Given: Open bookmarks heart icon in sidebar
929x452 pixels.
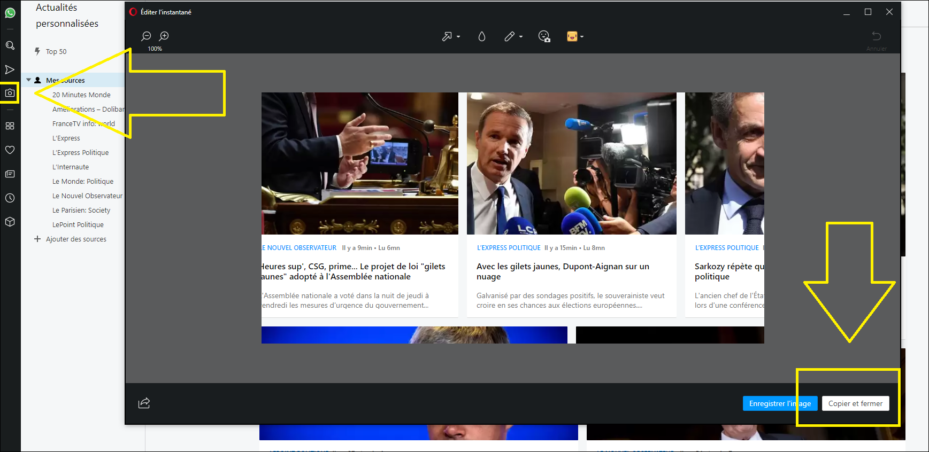Looking at the screenshot, I should [x=9, y=150].
